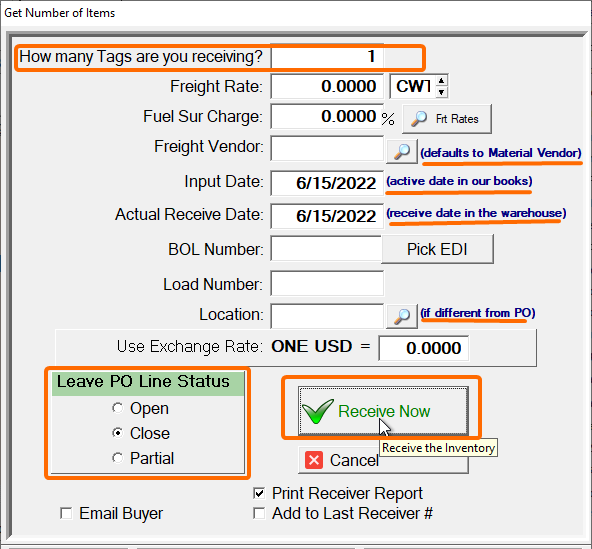This screenshot has width=592, height=549.
Task: Search Freight Vendor with the magnifier icon
Action: 402,151
